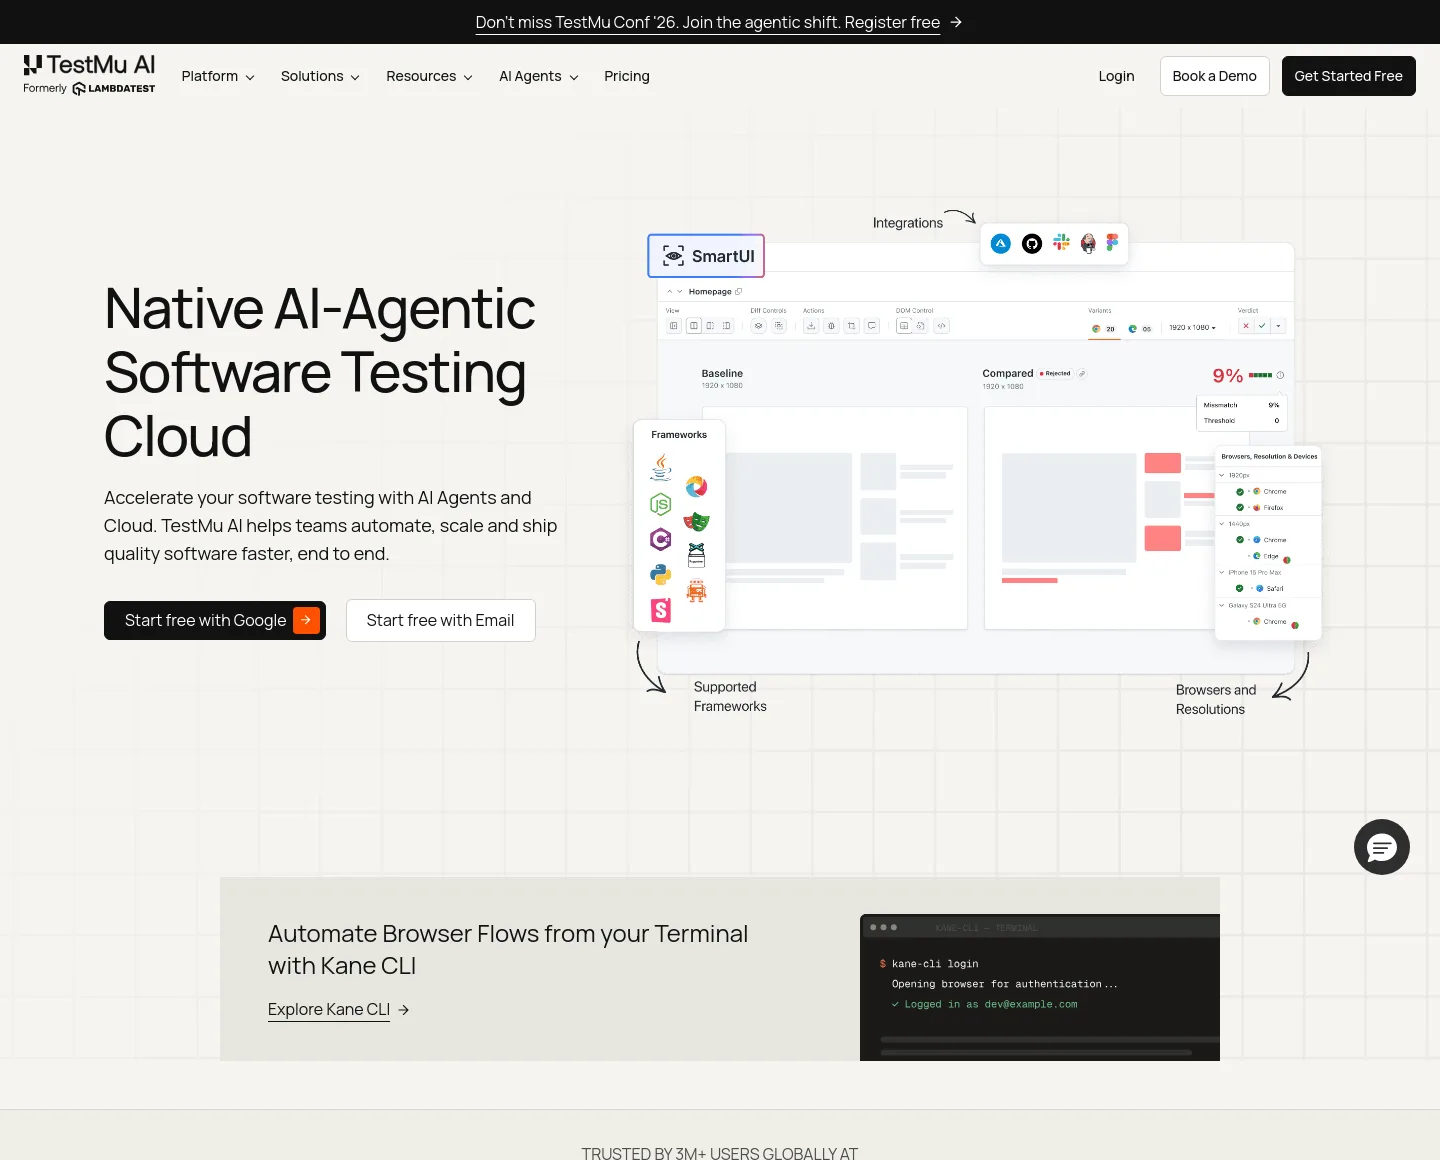Viewport: 1440px width, 1160px height.
Task: Click the Java framework icon
Action: (x=661, y=467)
